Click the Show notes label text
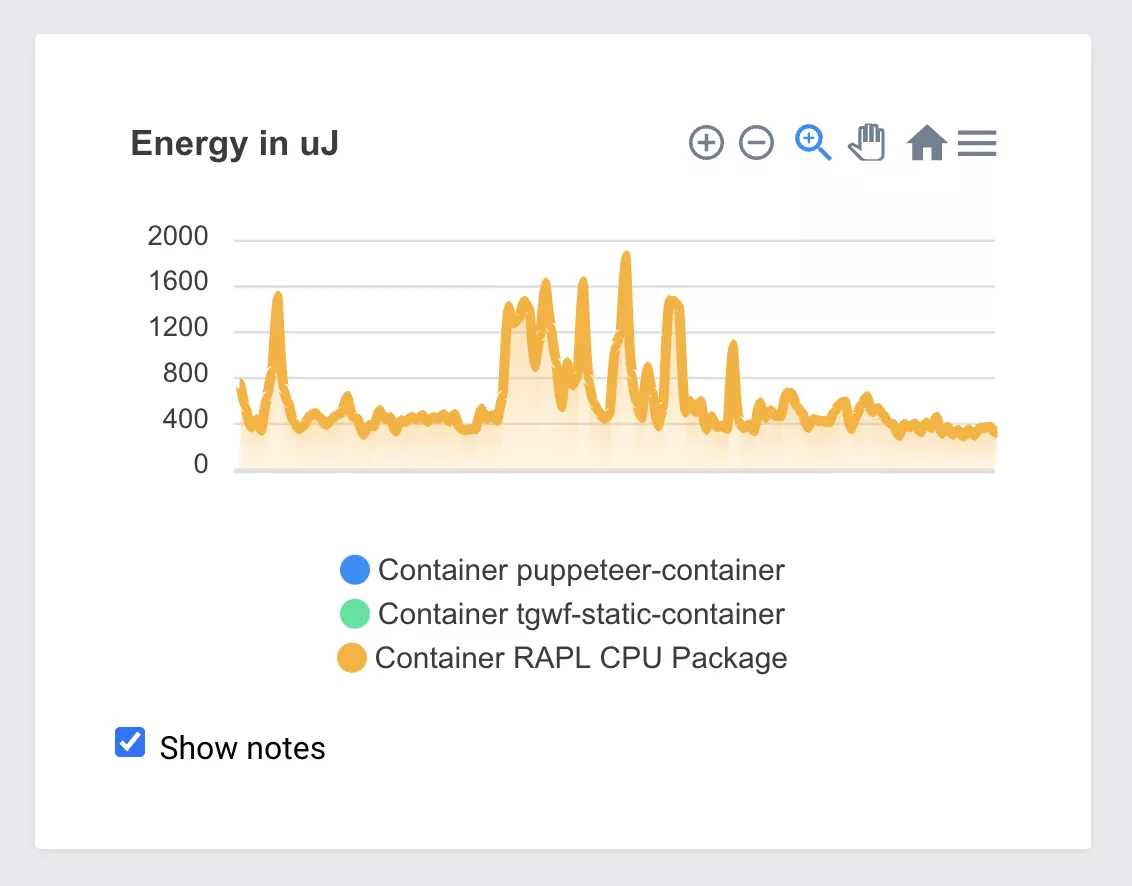Image resolution: width=1132 pixels, height=886 pixels. click(x=243, y=748)
